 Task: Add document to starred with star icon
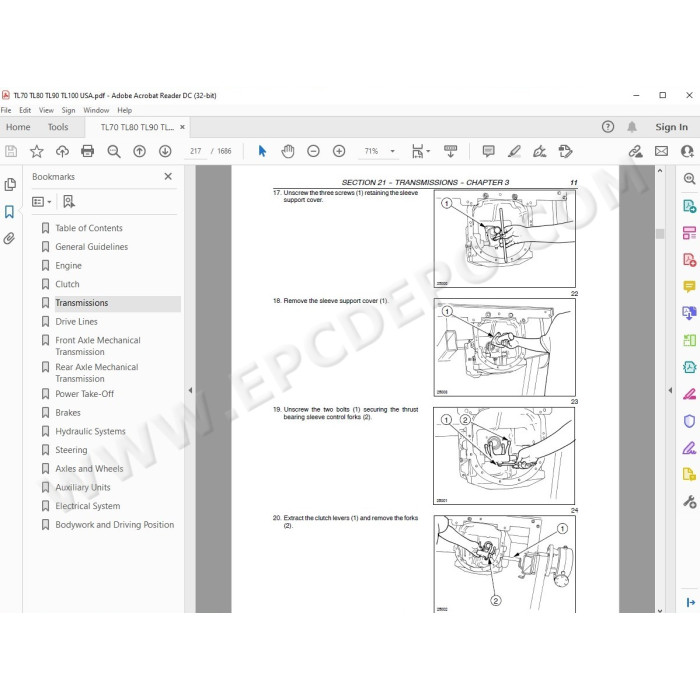pyautogui.click(x=37, y=151)
